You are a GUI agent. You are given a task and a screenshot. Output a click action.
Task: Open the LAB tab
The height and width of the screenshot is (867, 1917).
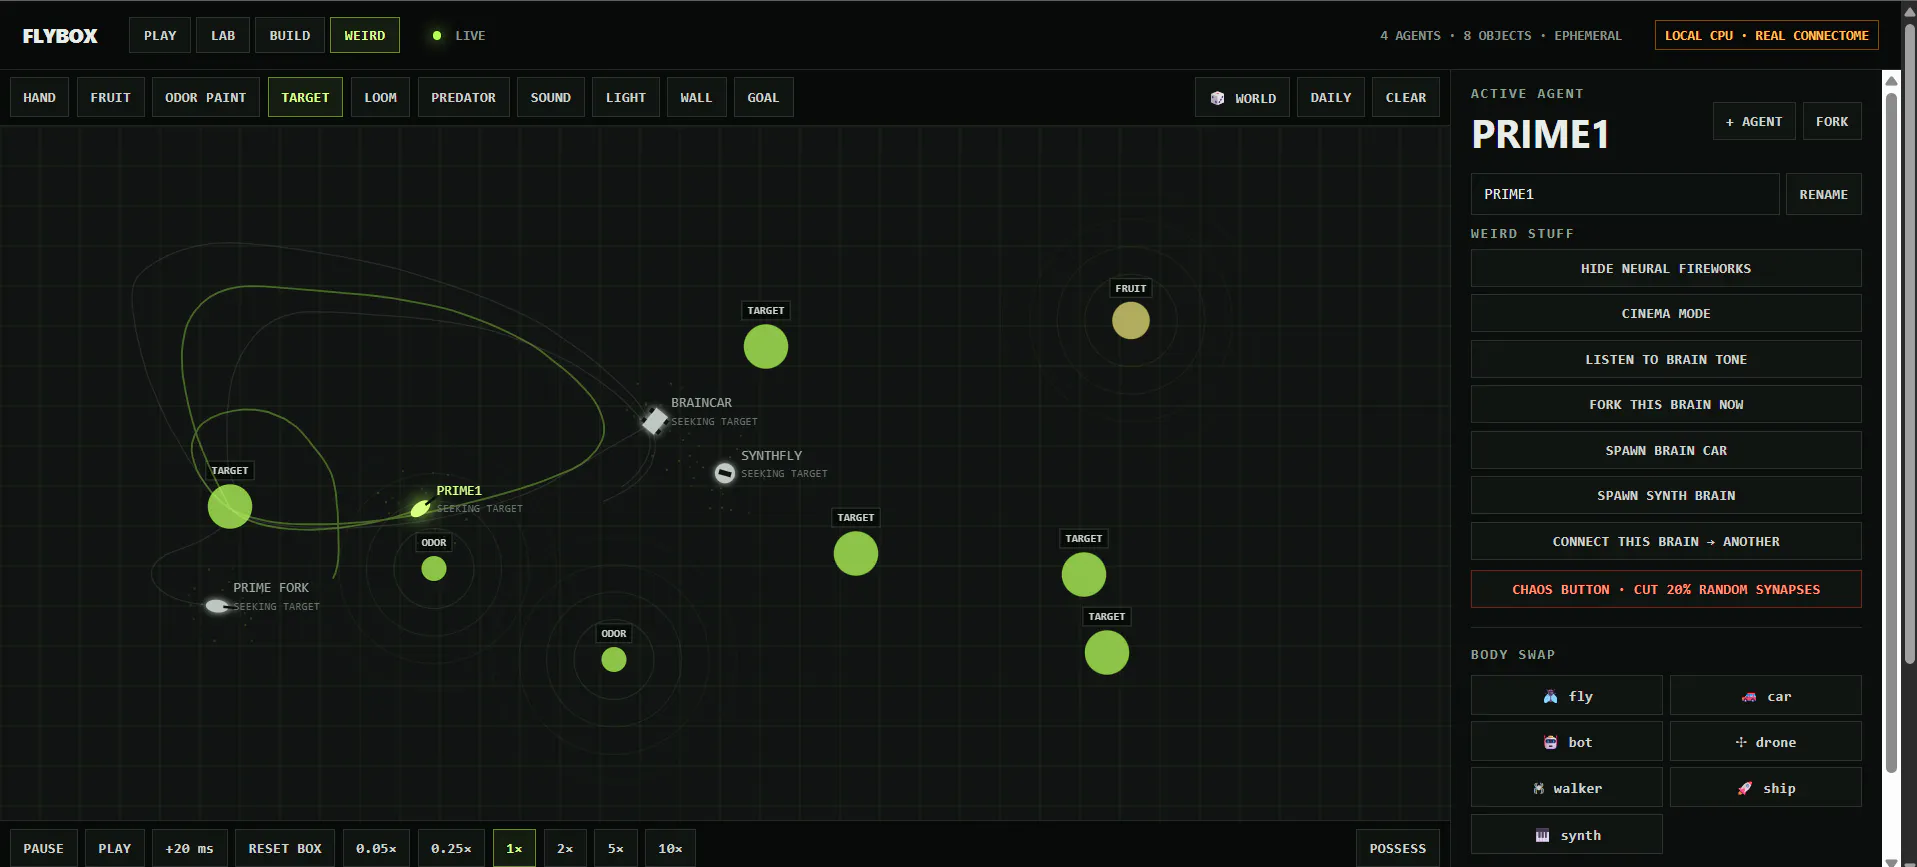coord(223,36)
